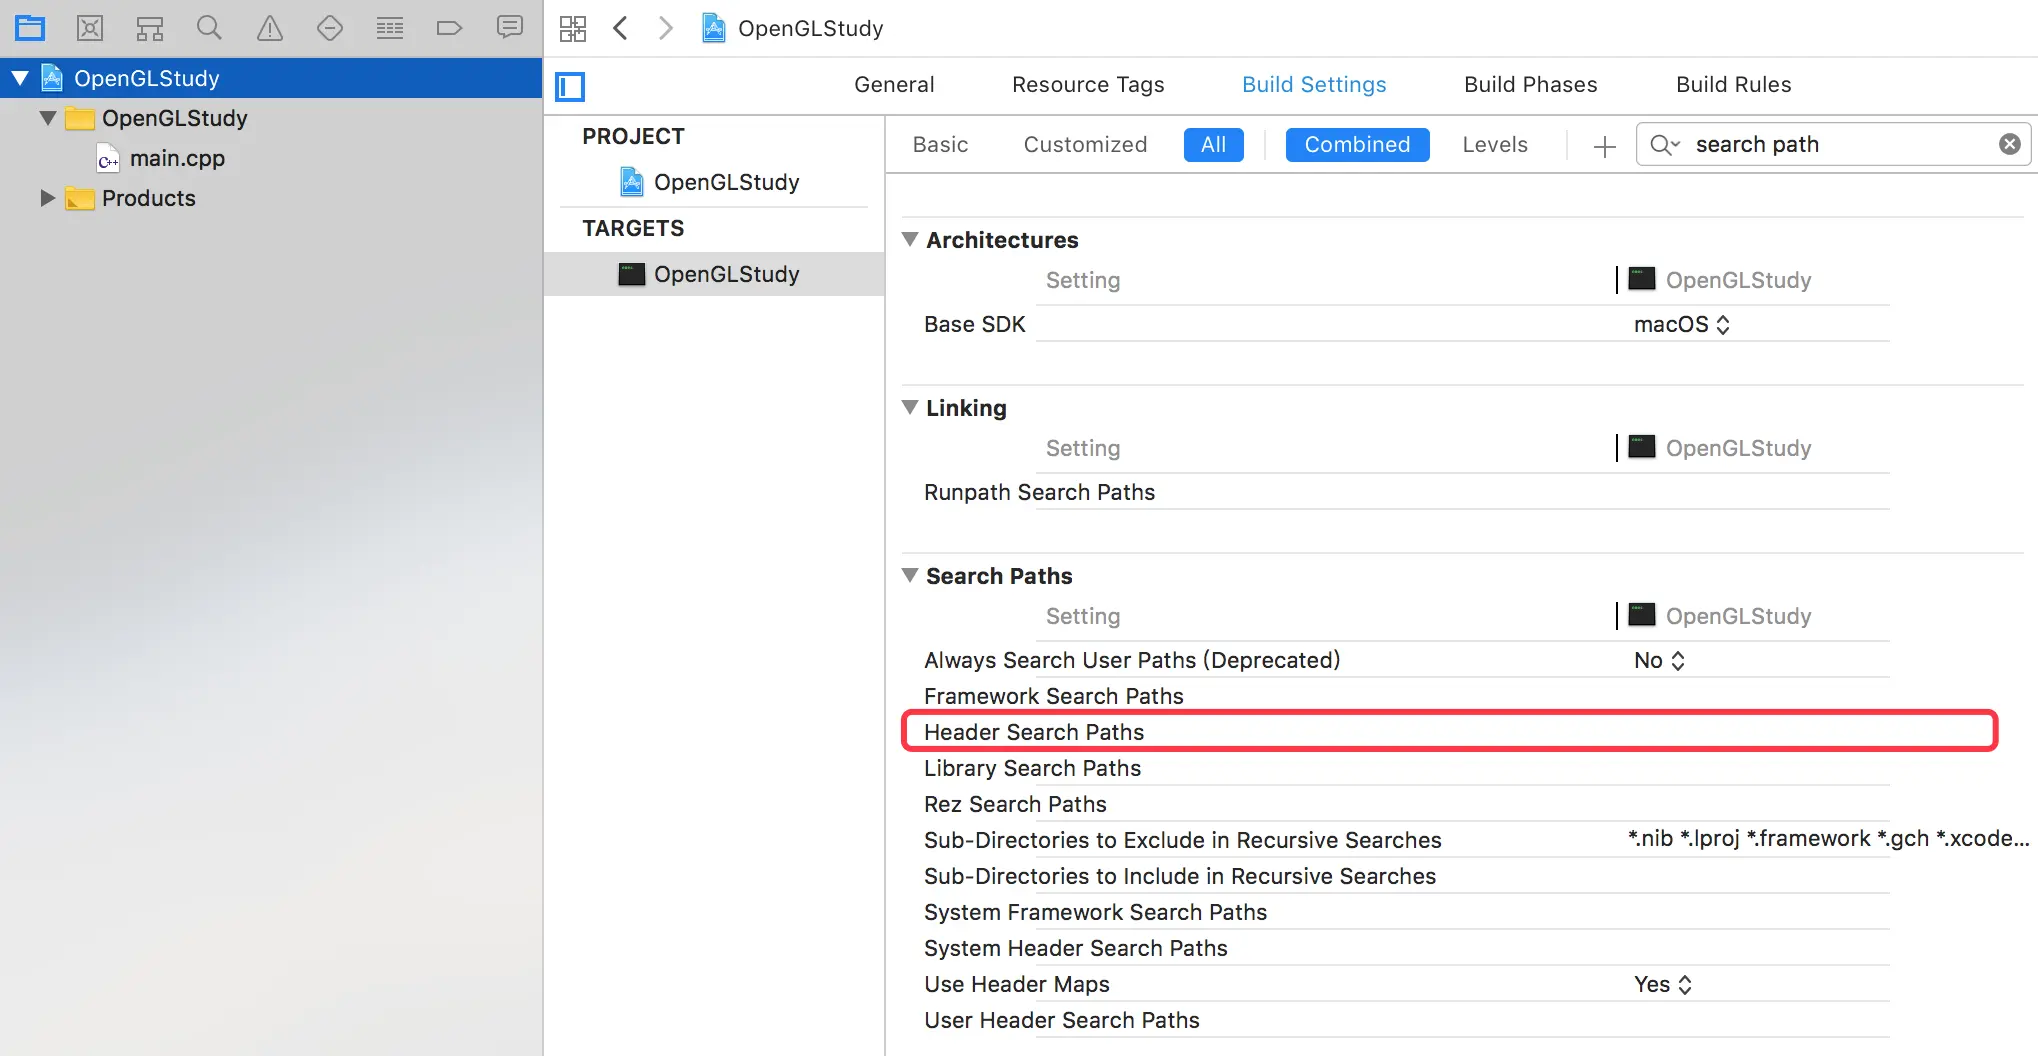
Task: Select the System Framework Search Paths setting
Action: 1095,912
